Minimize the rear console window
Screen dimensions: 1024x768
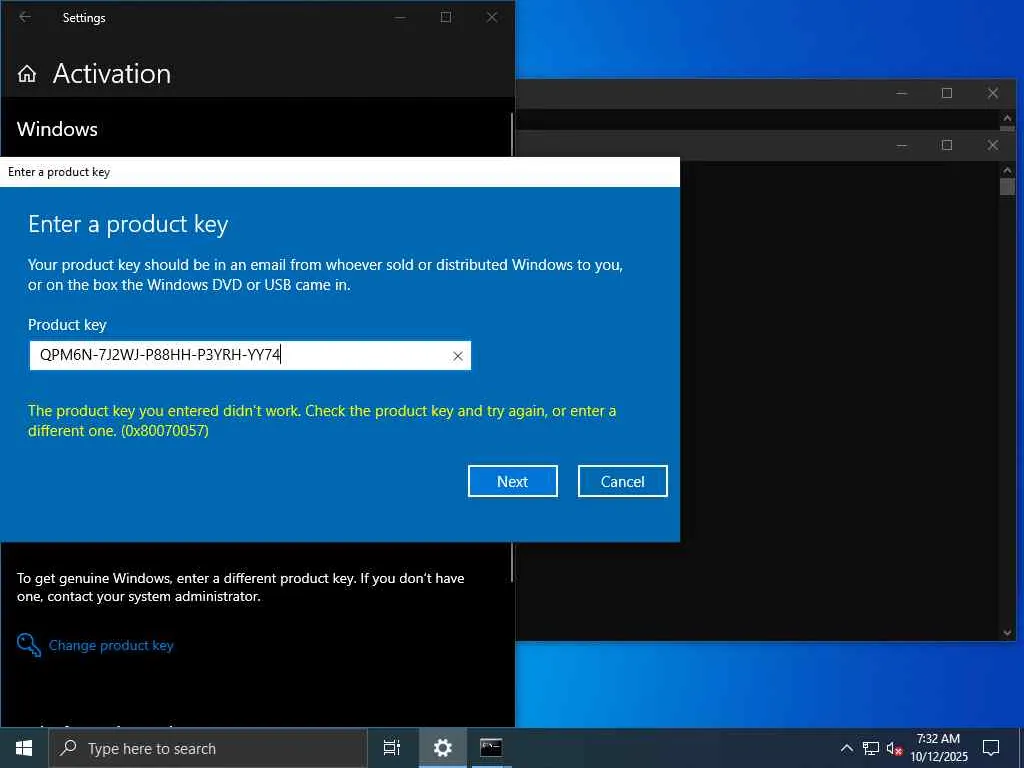[x=902, y=93]
